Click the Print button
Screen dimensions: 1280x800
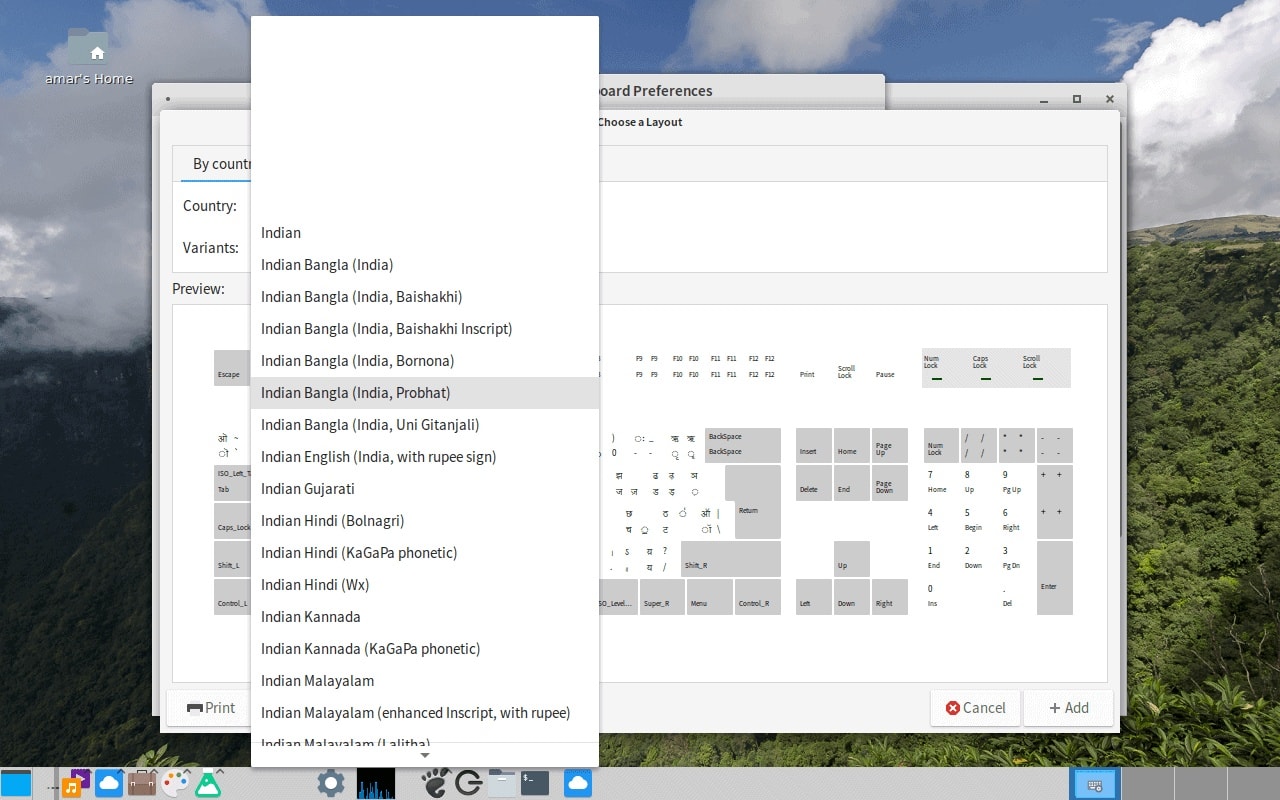pyautogui.click(x=211, y=708)
